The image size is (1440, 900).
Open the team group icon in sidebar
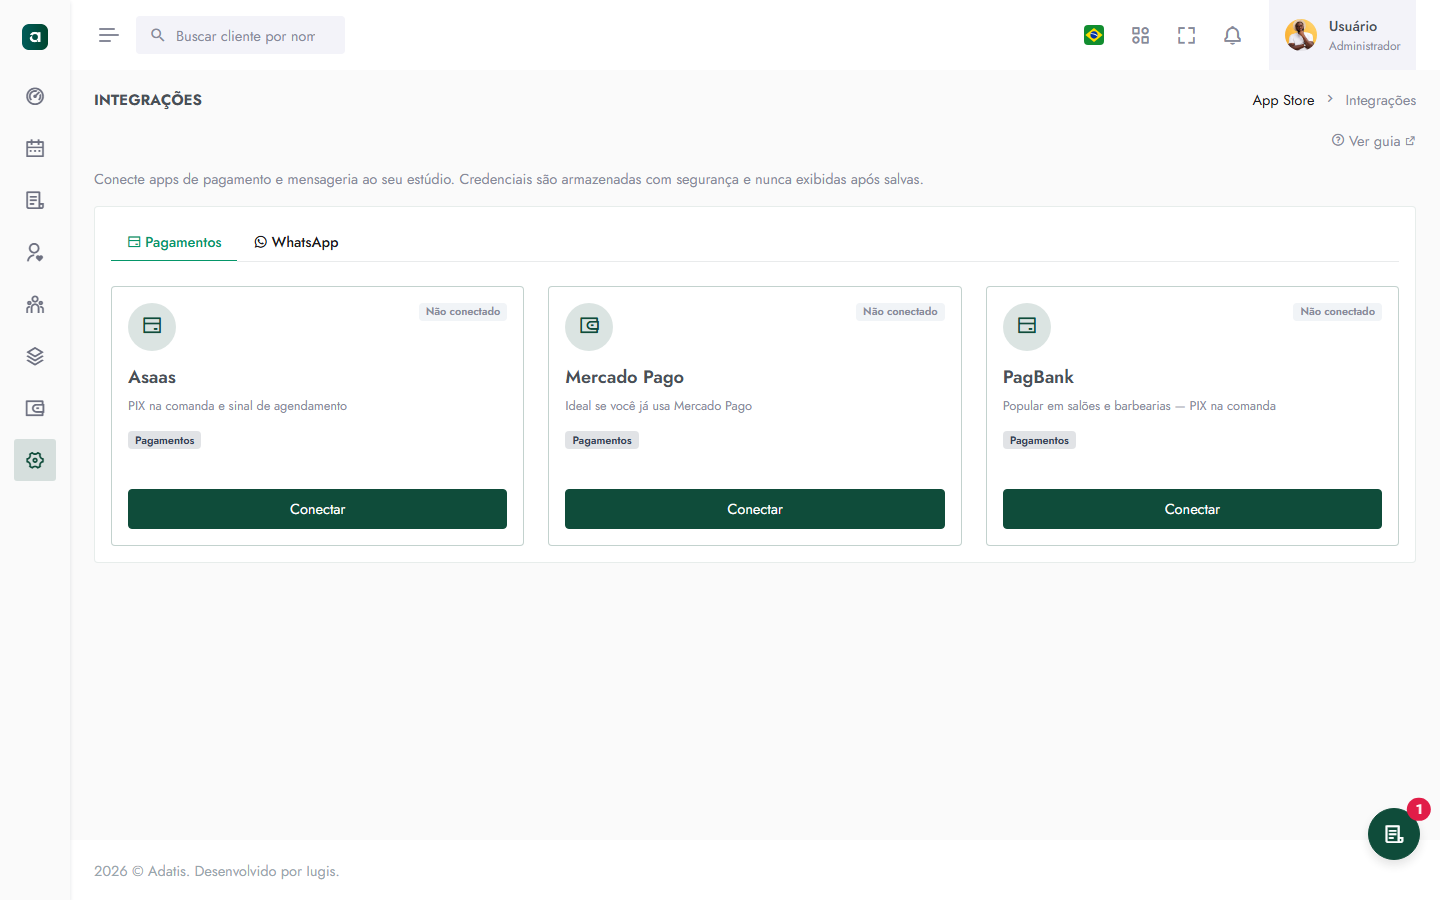[x=35, y=305]
